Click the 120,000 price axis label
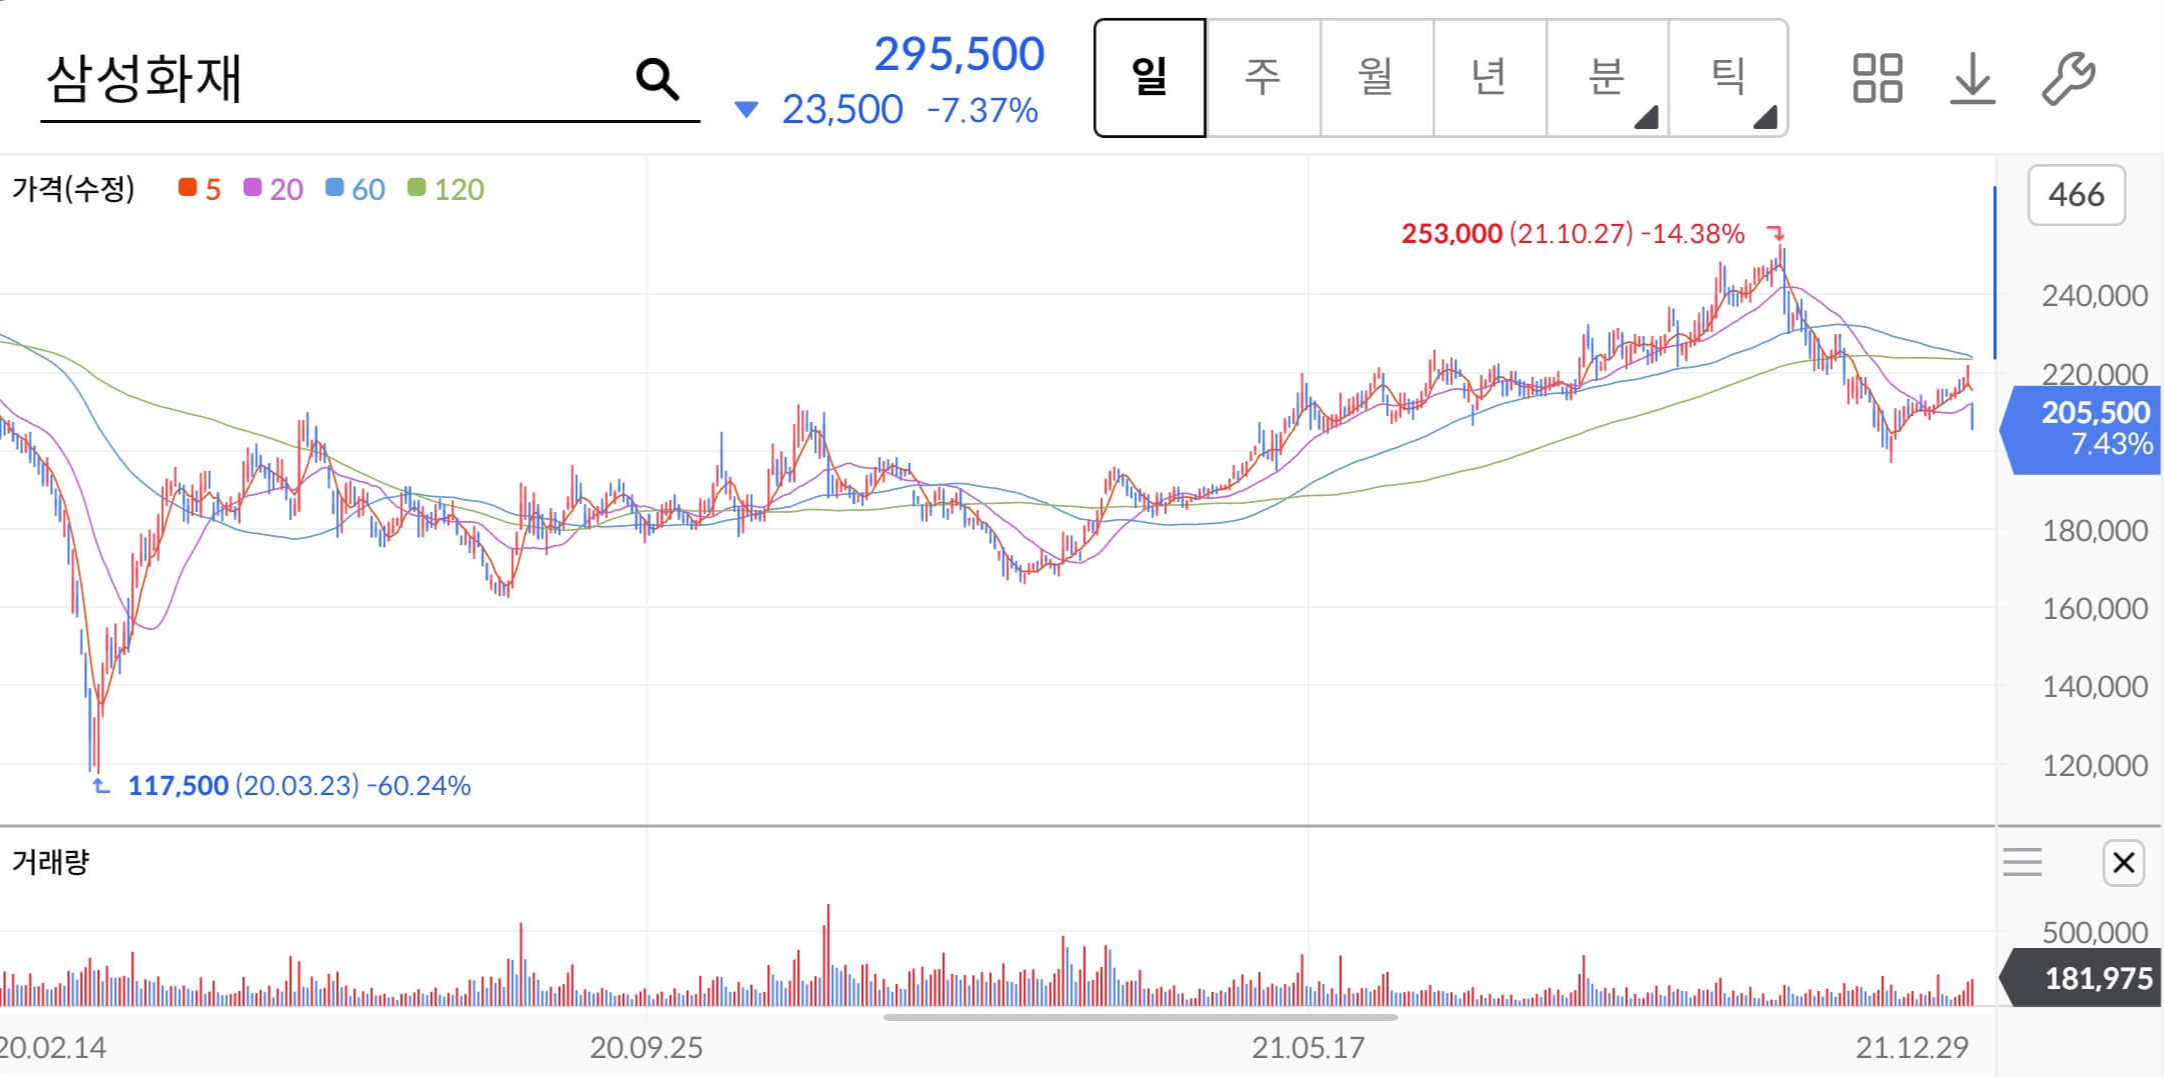The height and width of the screenshot is (1077, 2164). [2094, 766]
